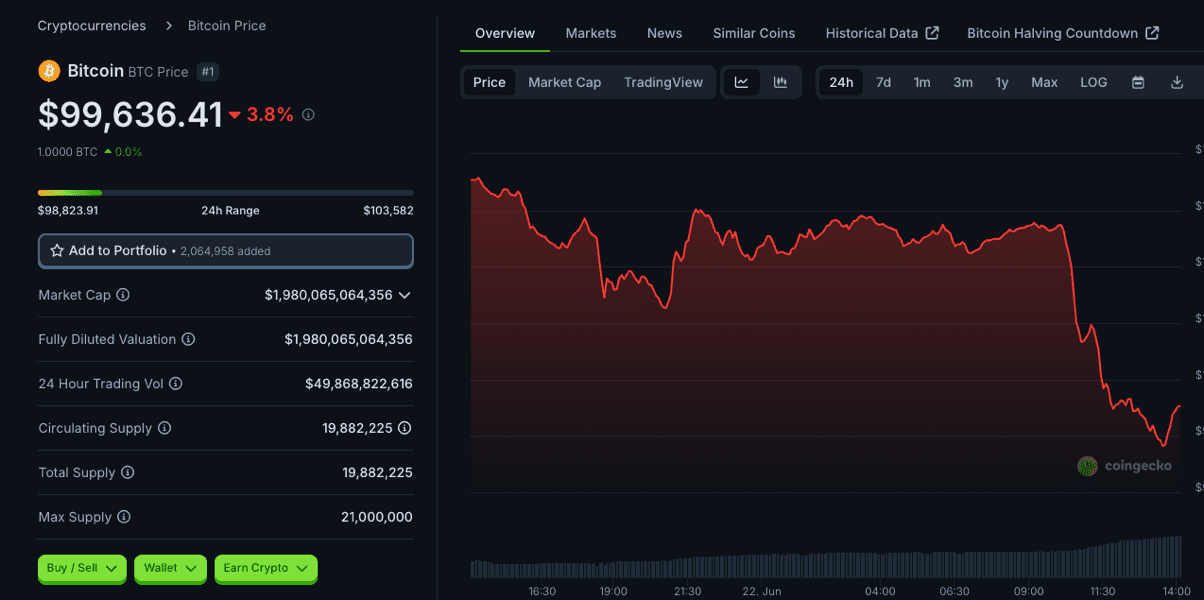Click the $103,582 range high value
This screenshot has width=1204, height=600.
pyautogui.click(x=388, y=211)
